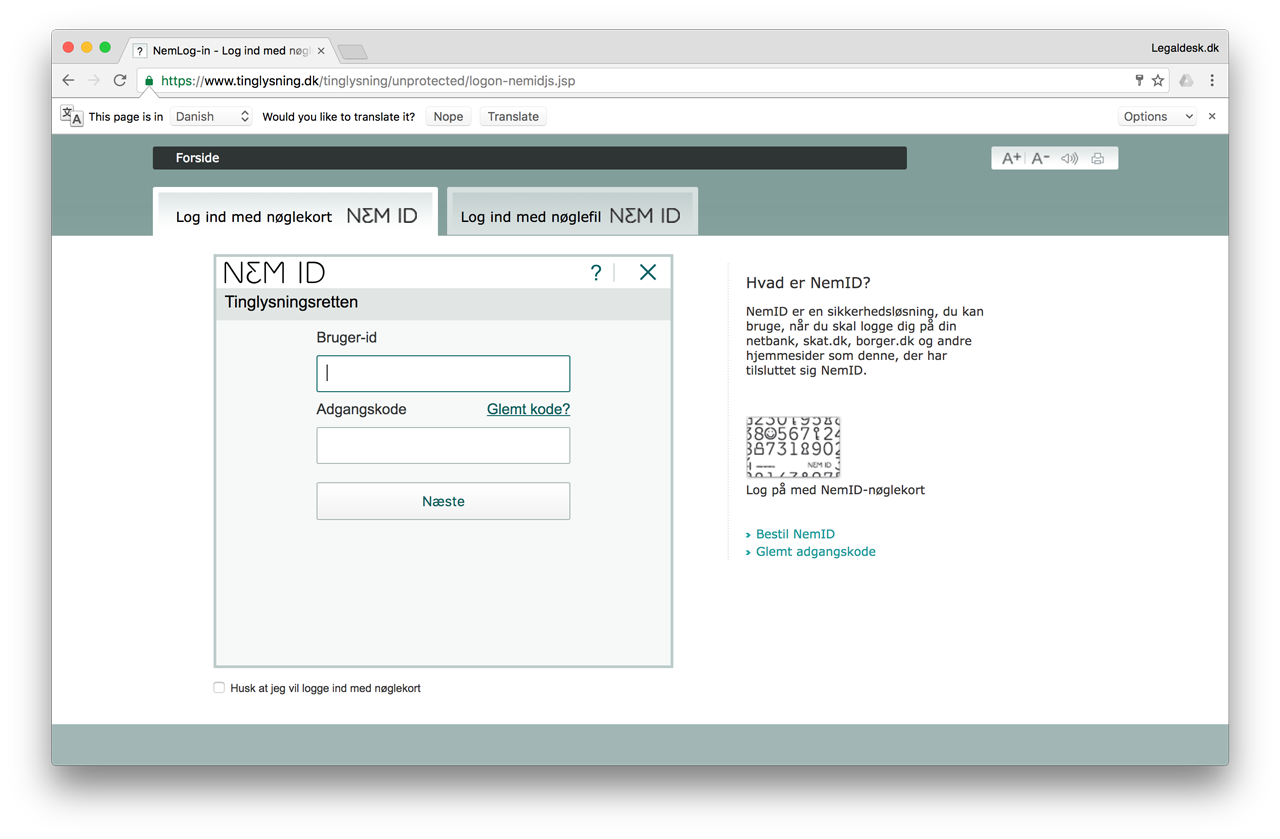This screenshot has width=1280, height=839.
Task: Reload the page with the refresh icon
Action: [120, 80]
